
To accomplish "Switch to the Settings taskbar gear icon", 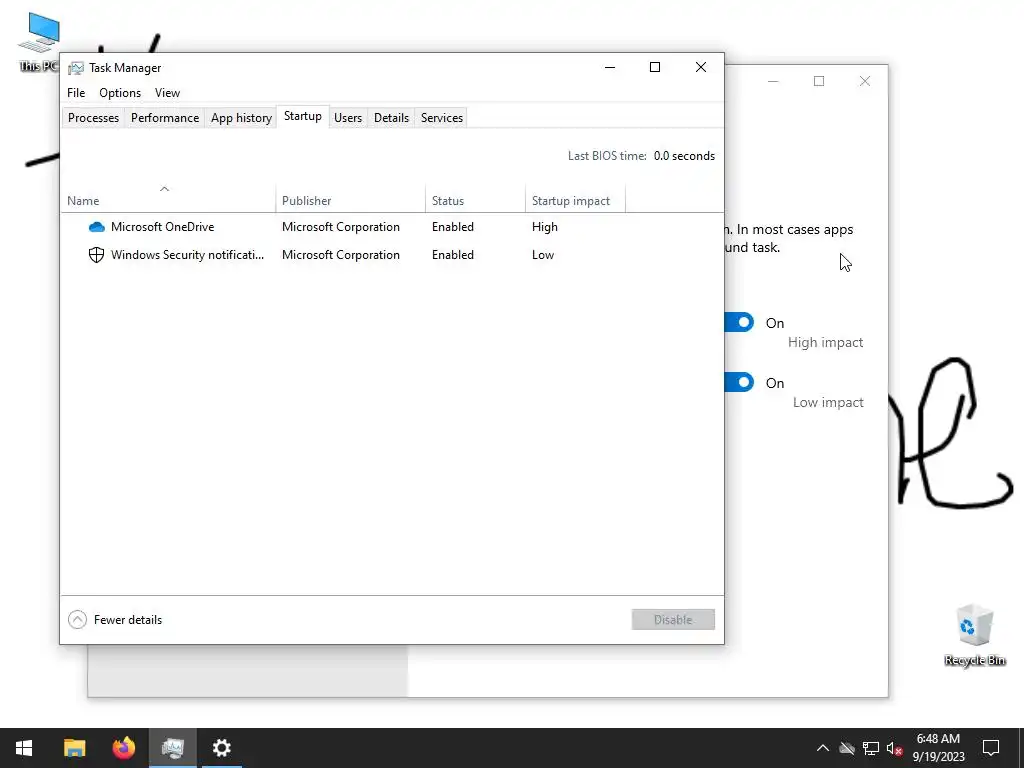I will (221, 748).
